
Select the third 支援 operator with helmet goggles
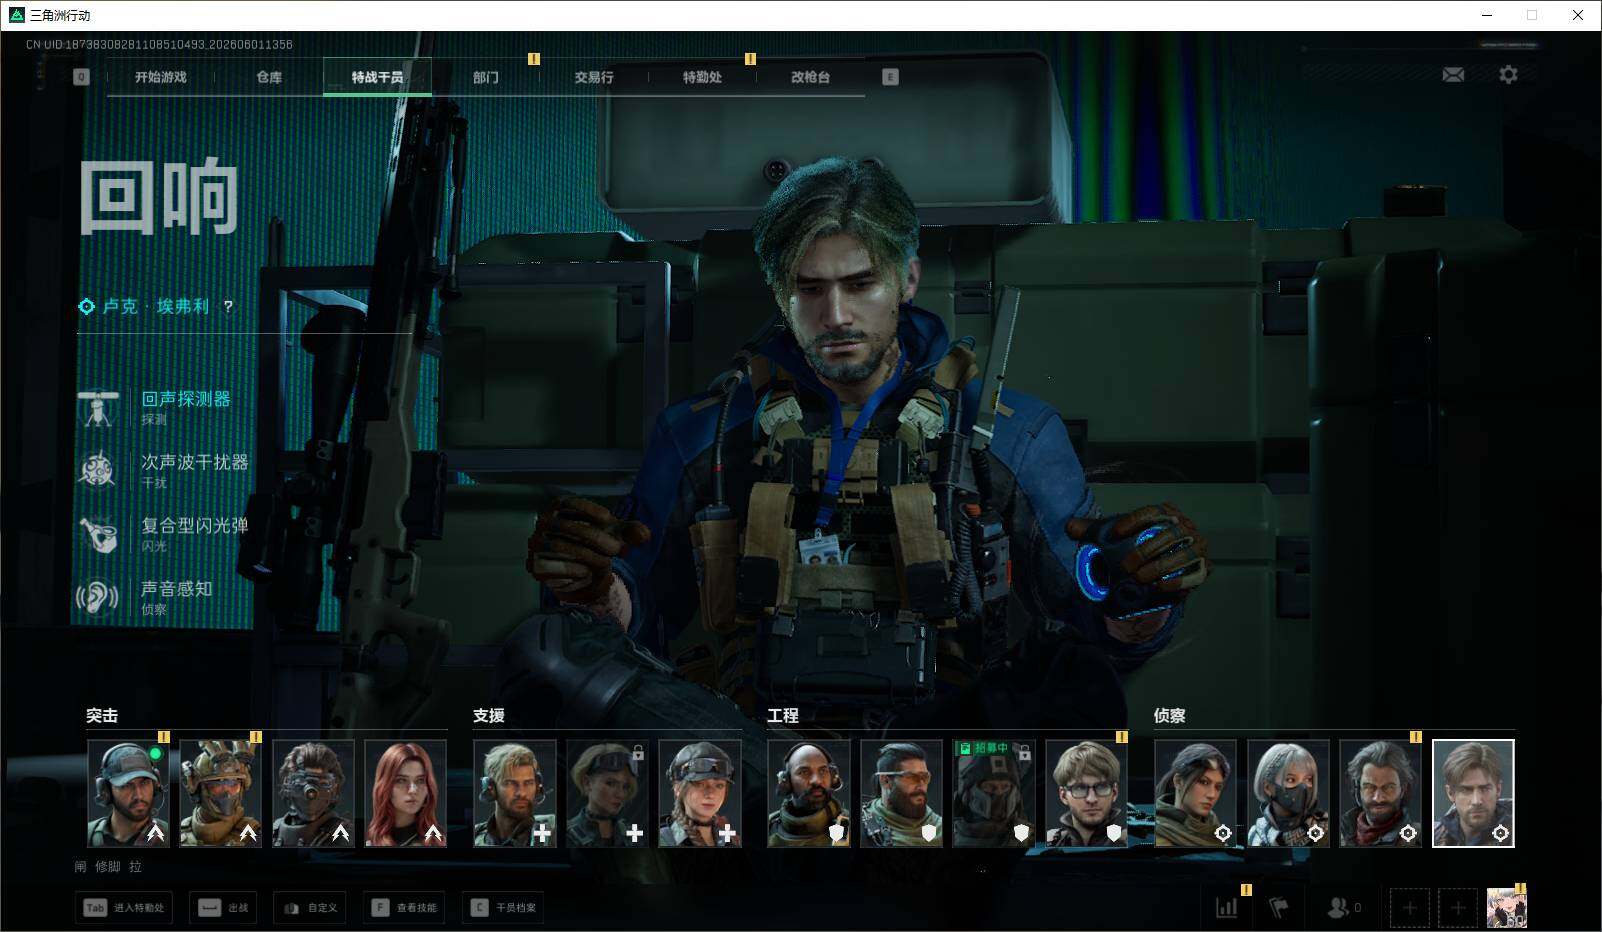700,794
